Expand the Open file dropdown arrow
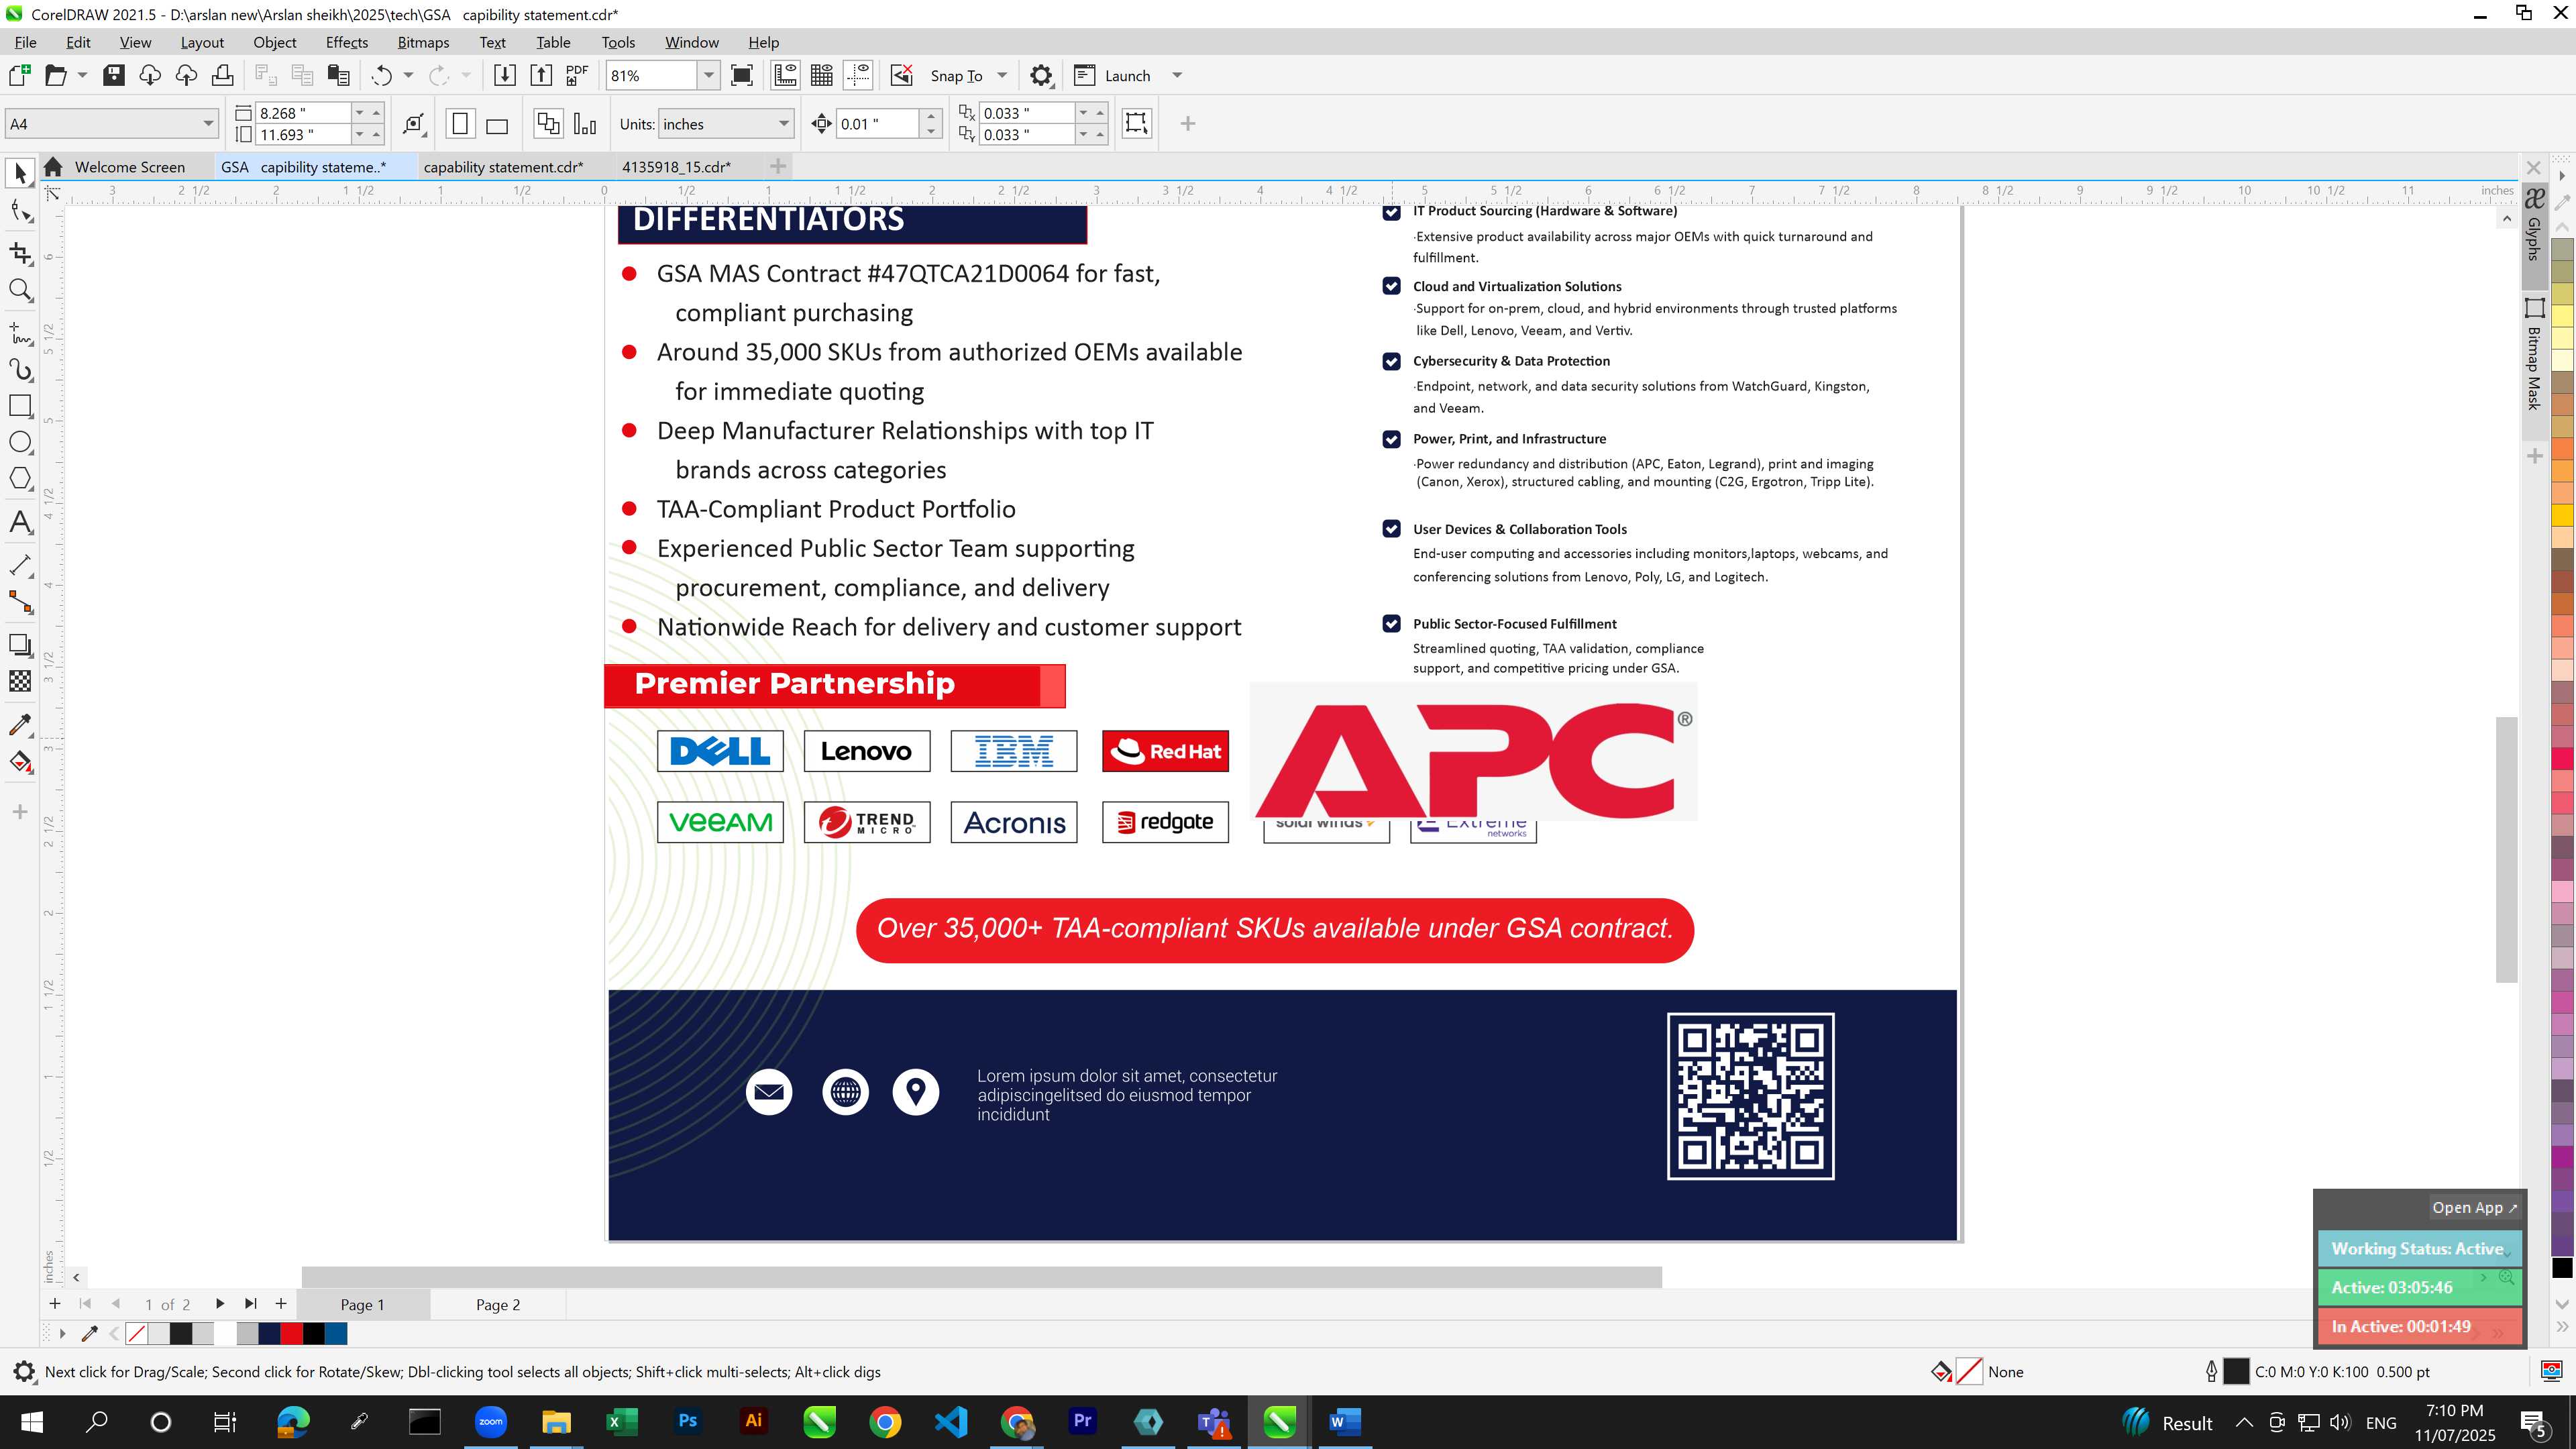Image resolution: width=2576 pixels, height=1449 pixels. (x=82, y=75)
